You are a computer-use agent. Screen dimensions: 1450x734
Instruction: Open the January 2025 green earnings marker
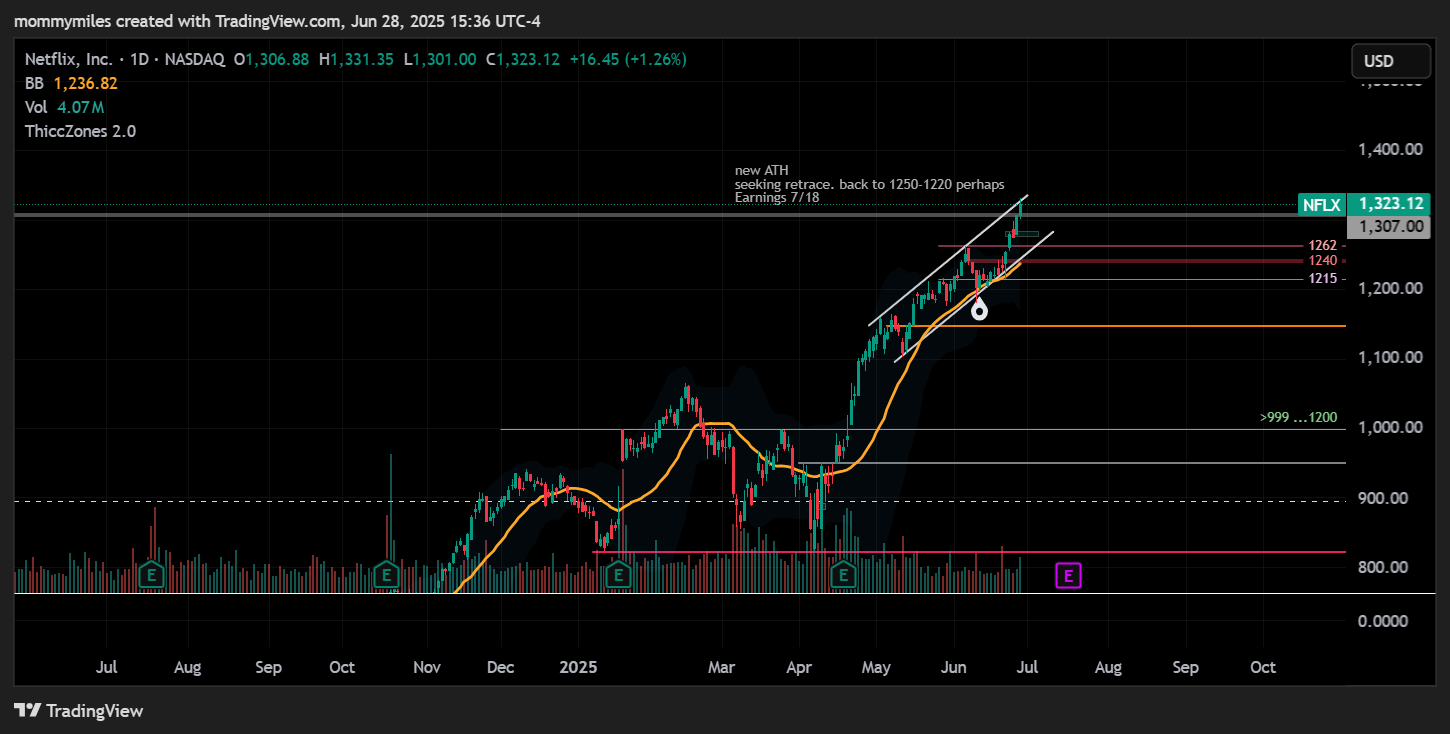(x=619, y=575)
